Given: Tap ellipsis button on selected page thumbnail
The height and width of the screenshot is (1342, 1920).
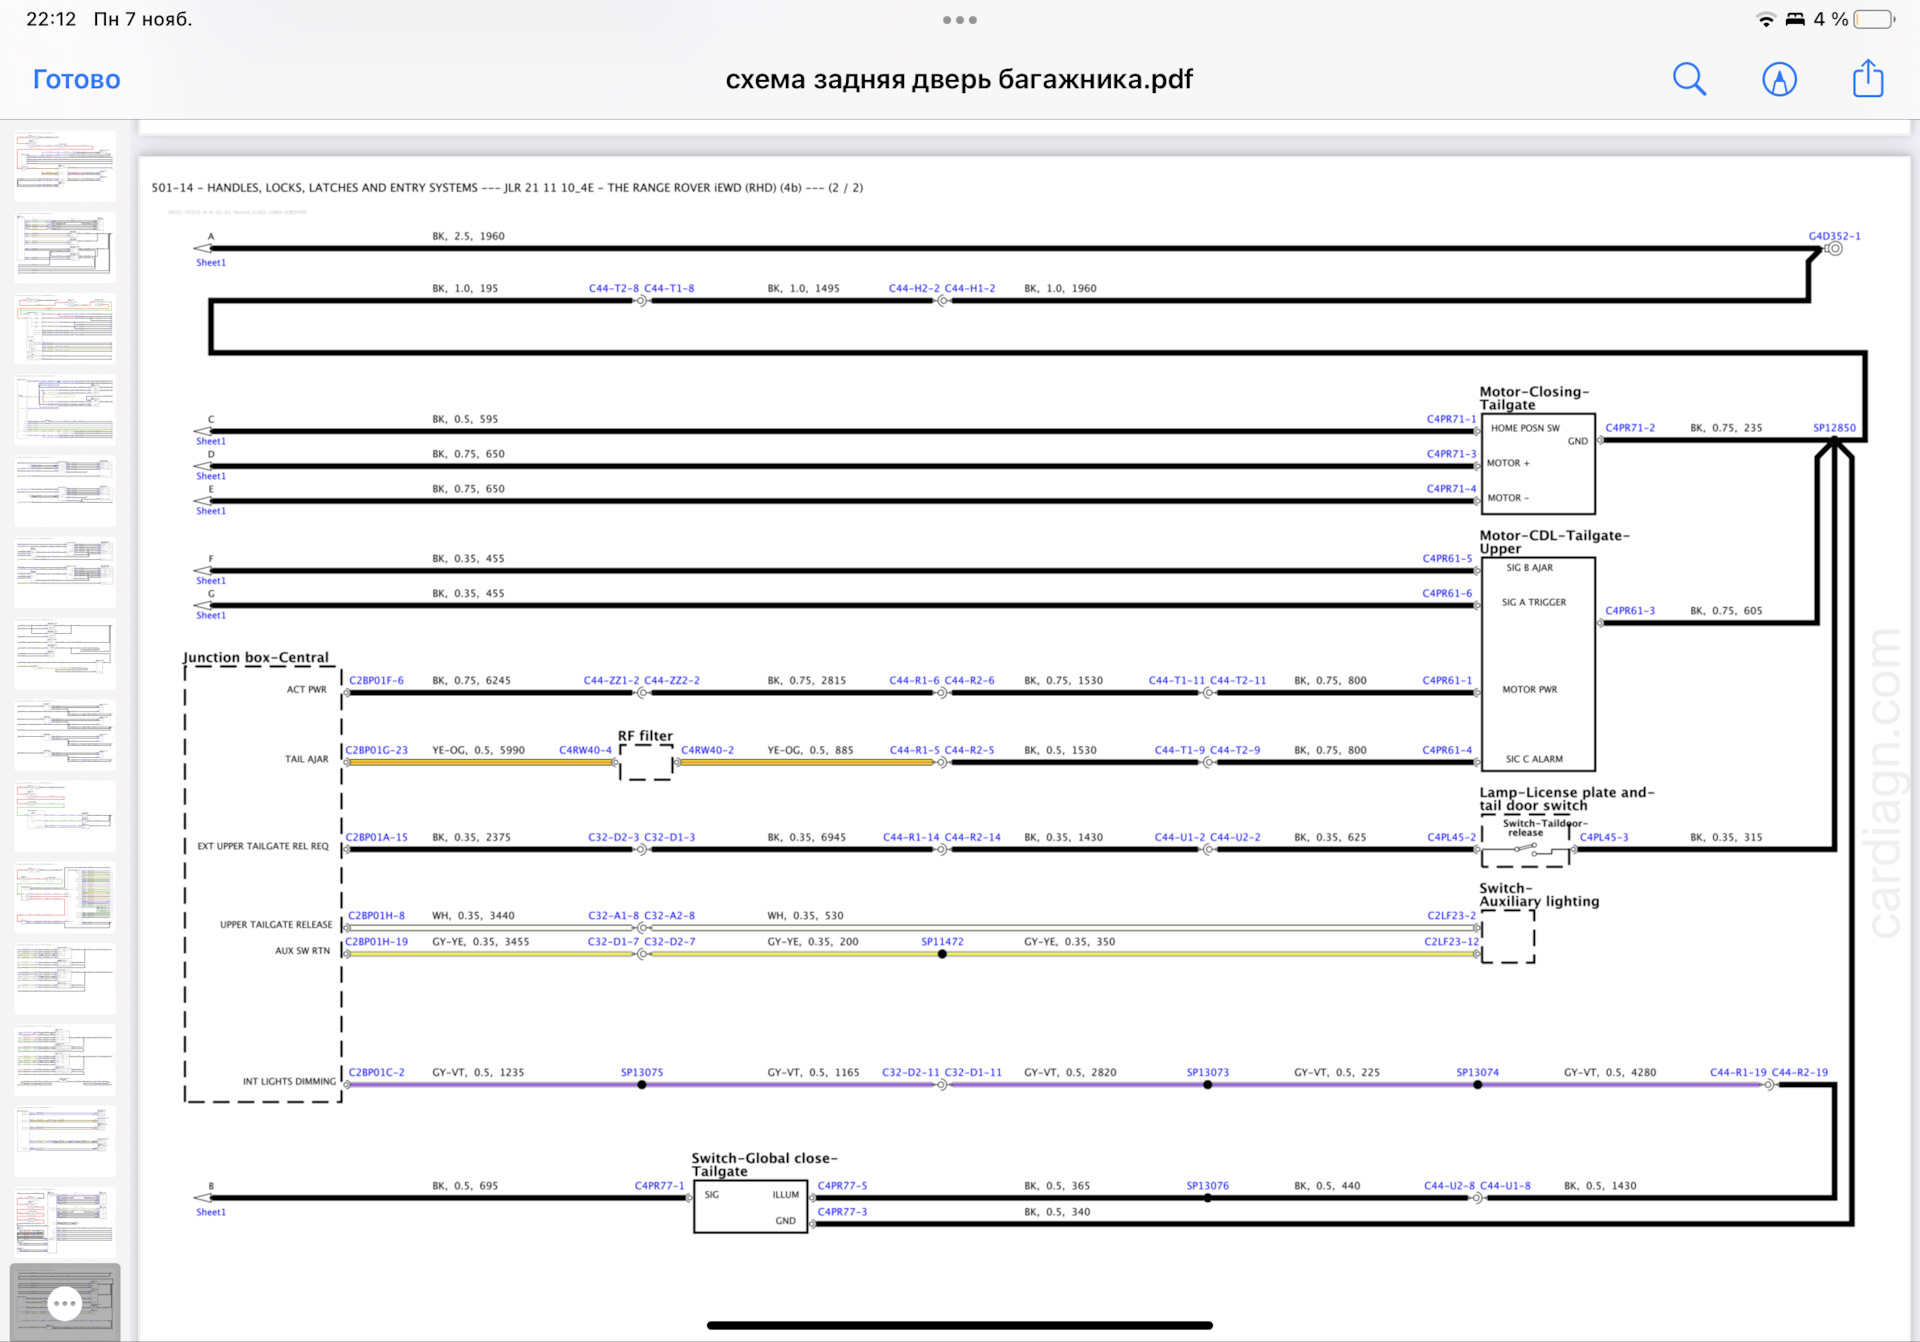Looking at the screenshot, I should pos(65,1303).
